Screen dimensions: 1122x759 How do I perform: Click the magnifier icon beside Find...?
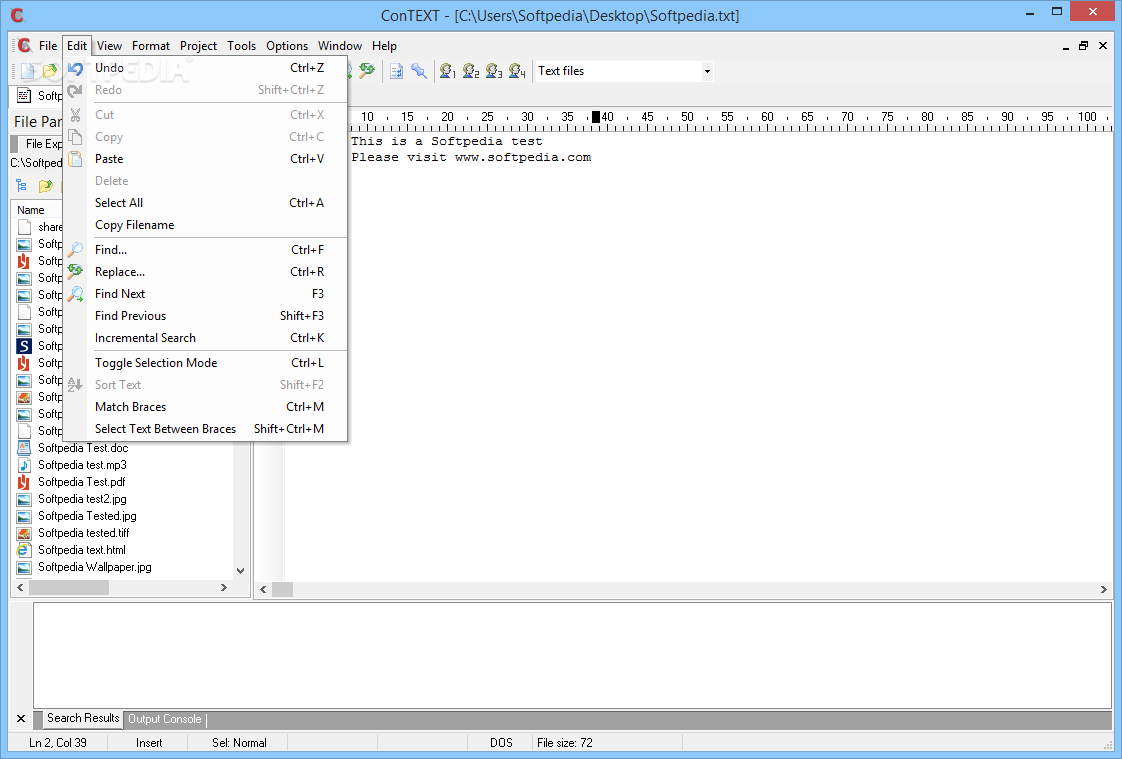75,250
